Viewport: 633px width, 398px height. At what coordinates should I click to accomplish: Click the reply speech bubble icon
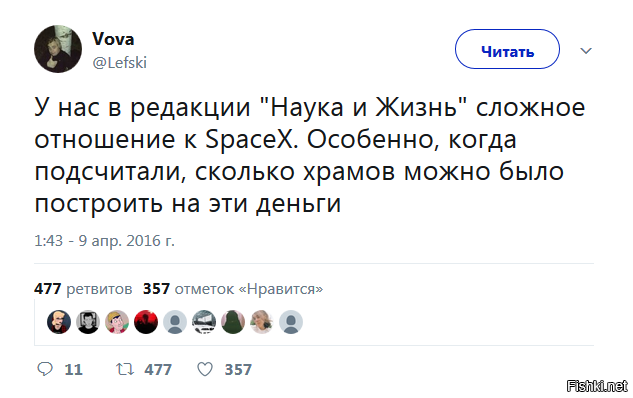click(x=45, y=369)
